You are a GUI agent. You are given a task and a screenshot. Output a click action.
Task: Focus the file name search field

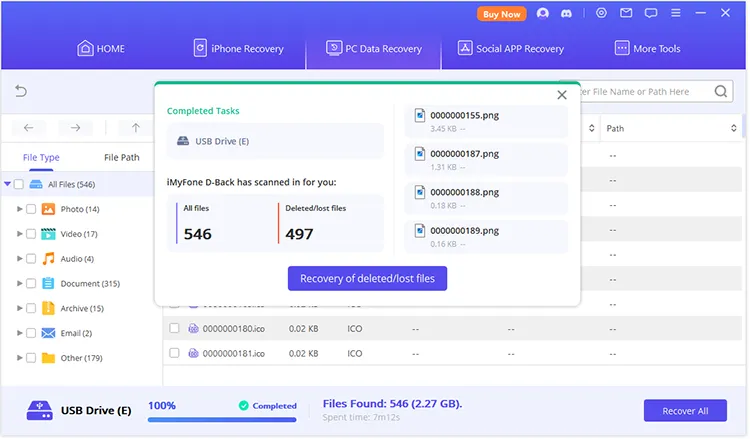[x=646, y=91]
